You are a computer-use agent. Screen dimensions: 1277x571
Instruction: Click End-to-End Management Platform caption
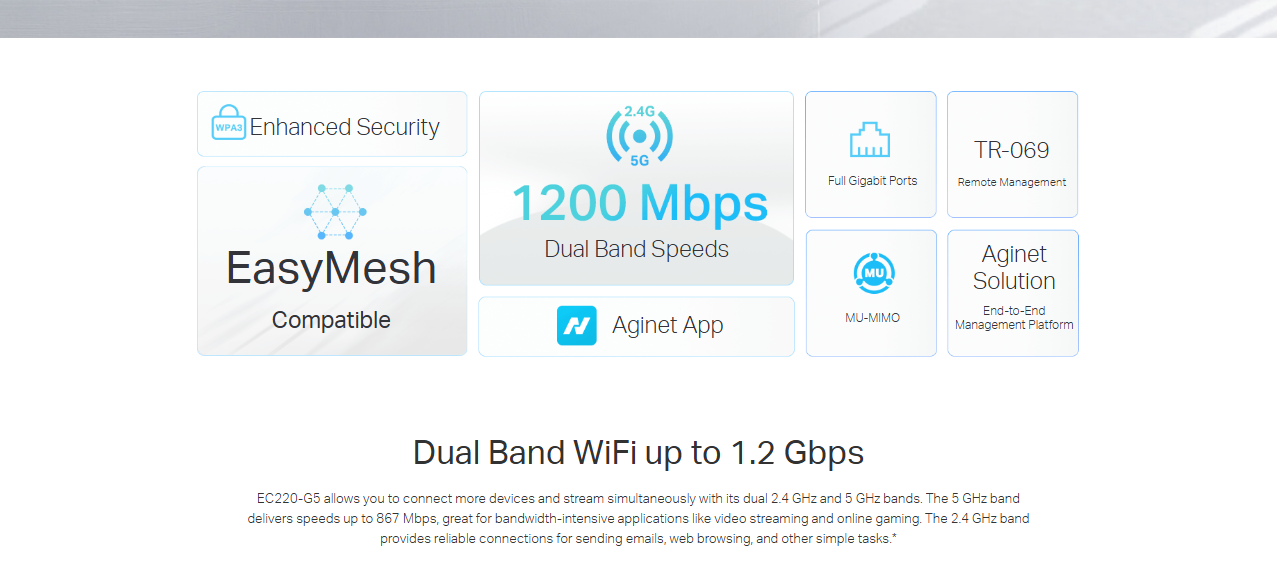[x=1014, y=318]
